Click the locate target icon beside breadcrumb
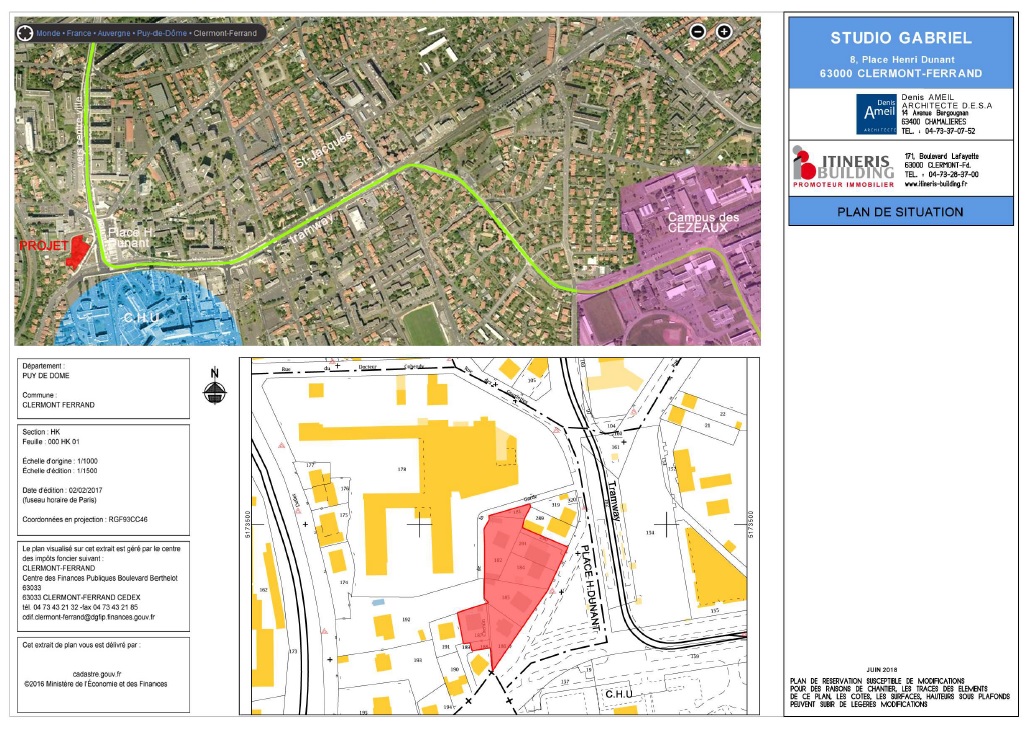1033x729 pixels. (x=24, y=33)
